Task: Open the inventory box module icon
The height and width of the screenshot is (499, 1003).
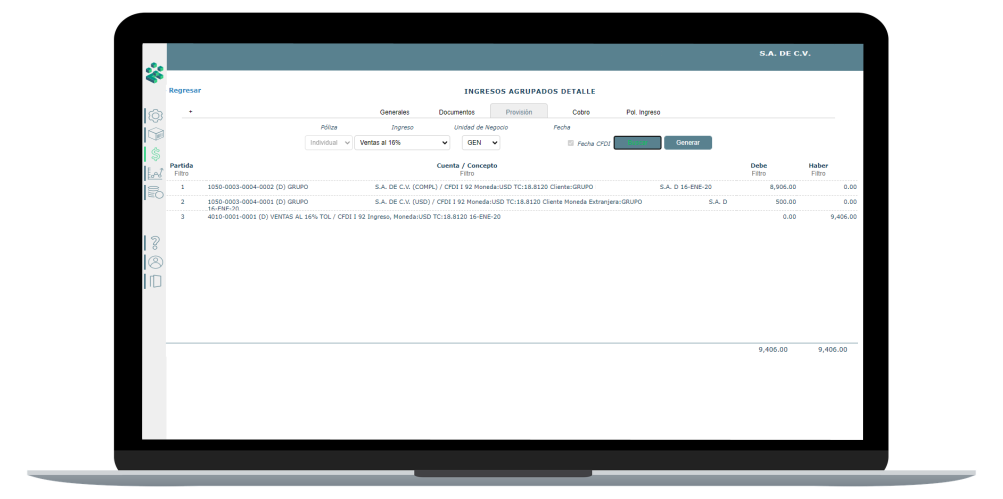Action: tap(155, 135)
